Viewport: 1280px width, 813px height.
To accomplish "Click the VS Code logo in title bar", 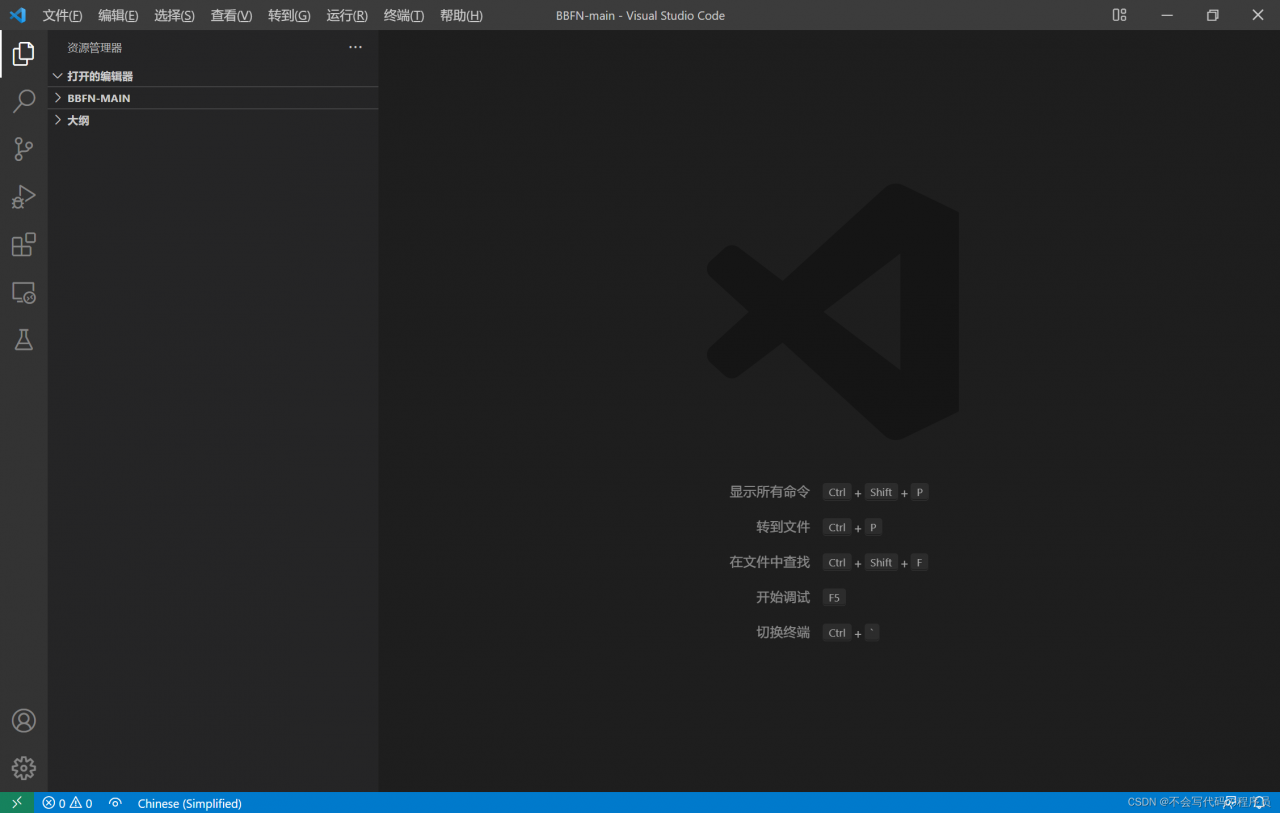I will point(17,15).
